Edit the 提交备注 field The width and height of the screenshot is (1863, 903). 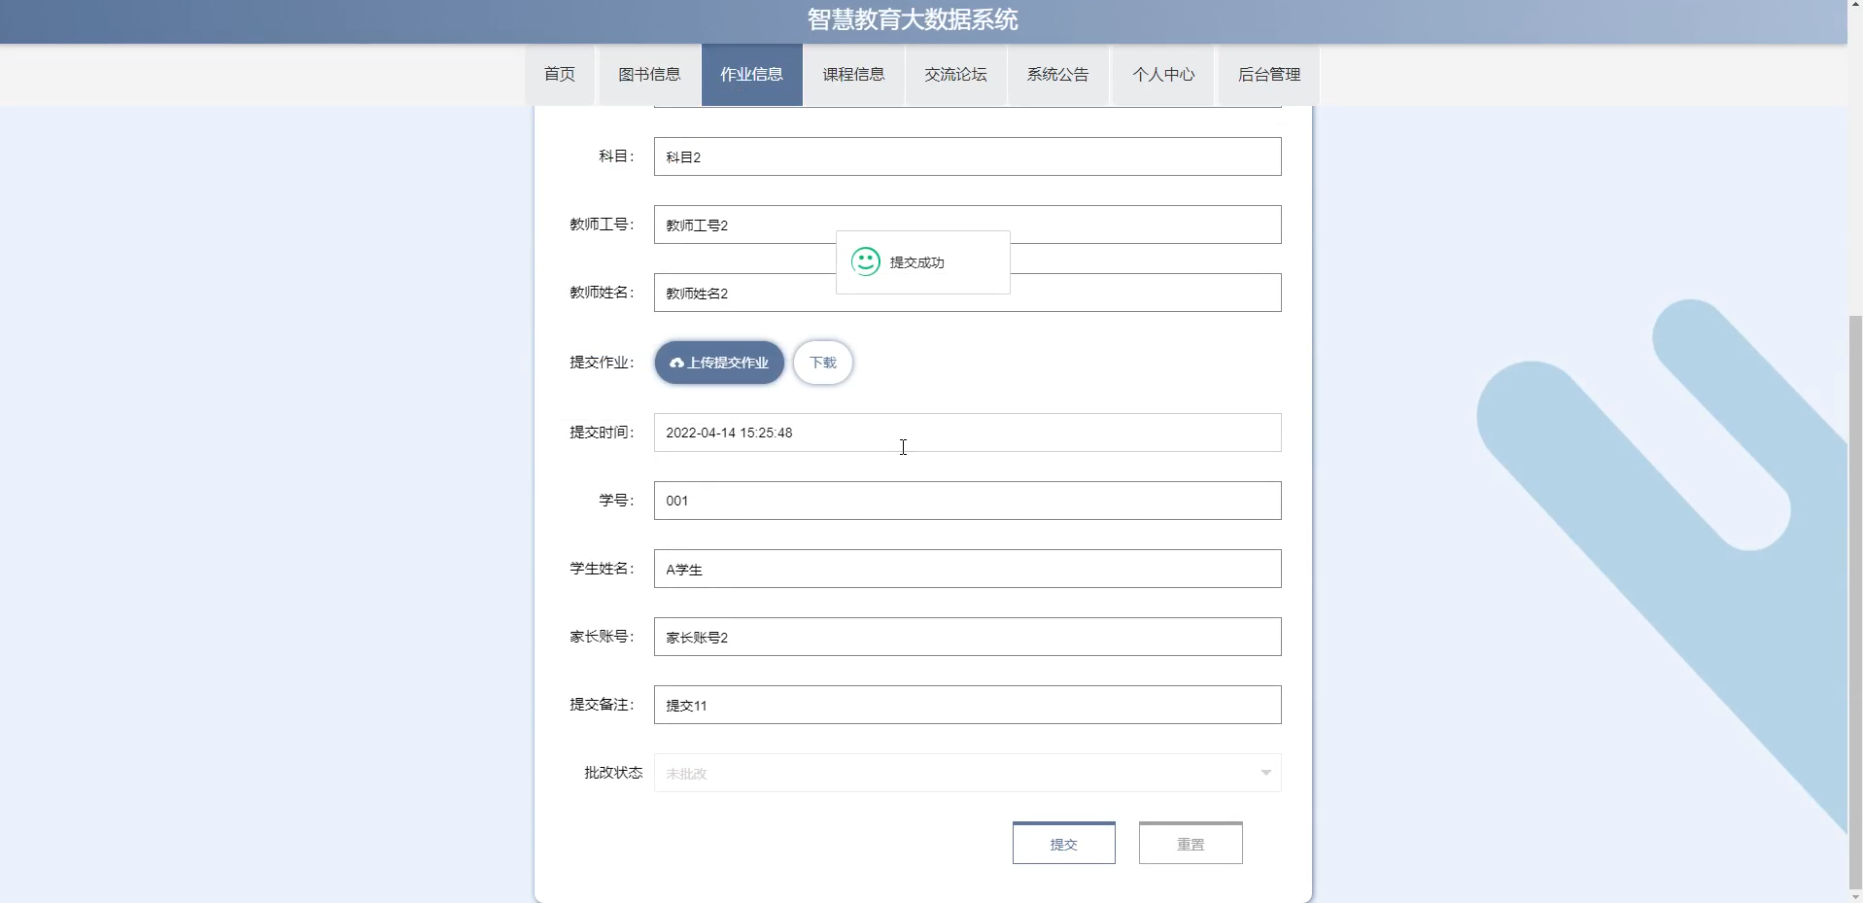click(967, 705)
